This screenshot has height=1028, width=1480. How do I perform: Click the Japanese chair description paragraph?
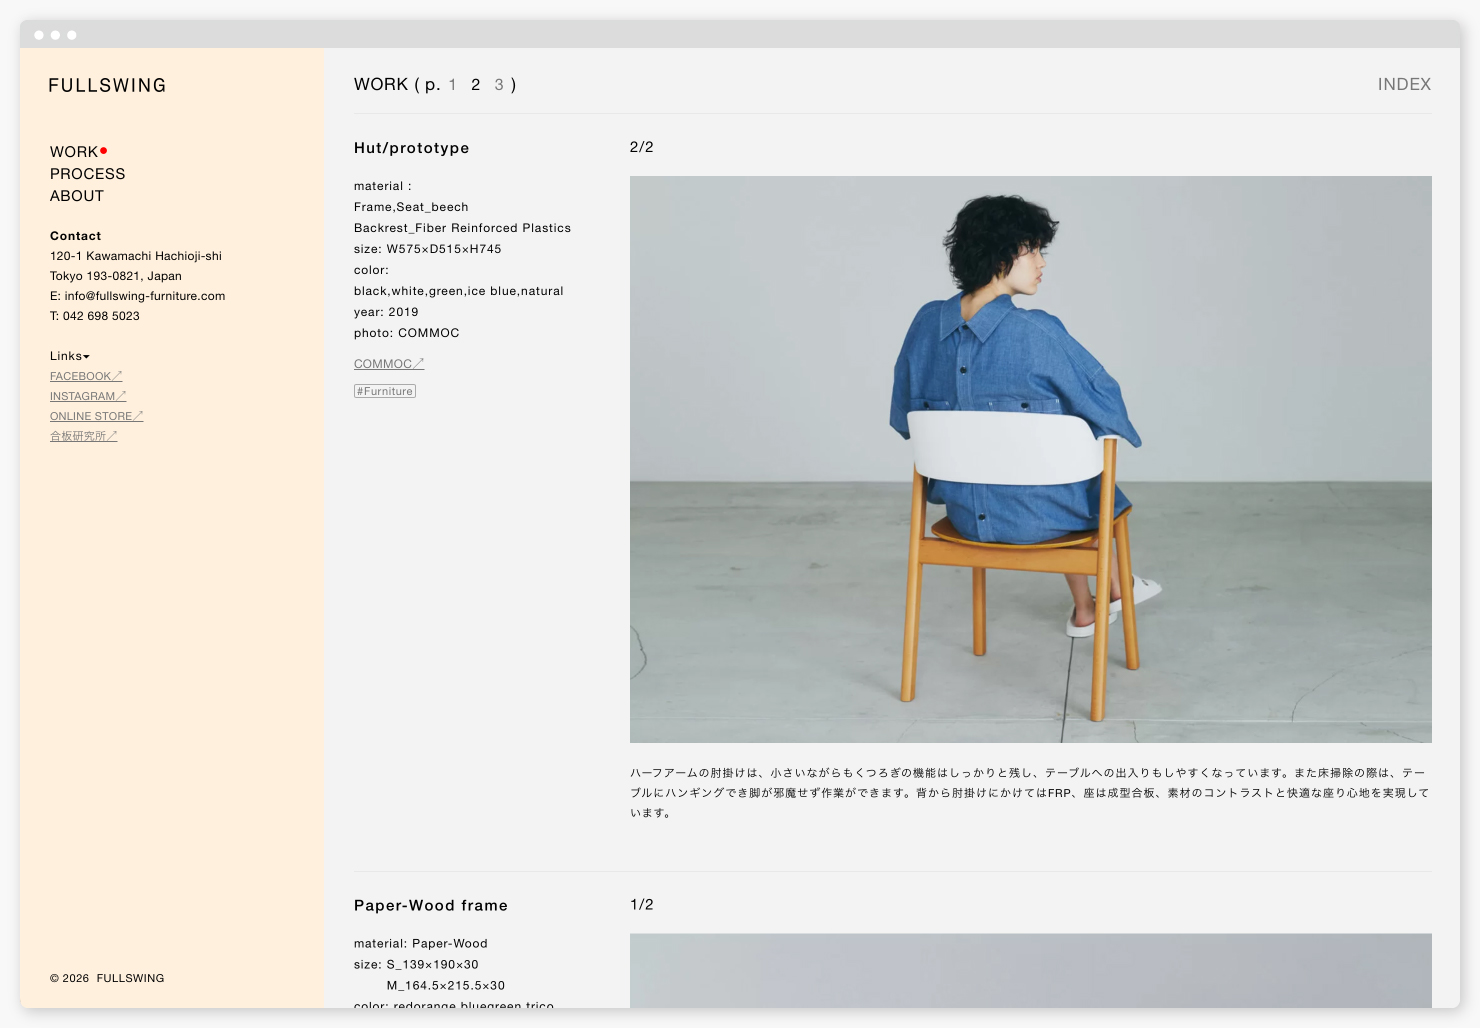(x=1030, y=793)
